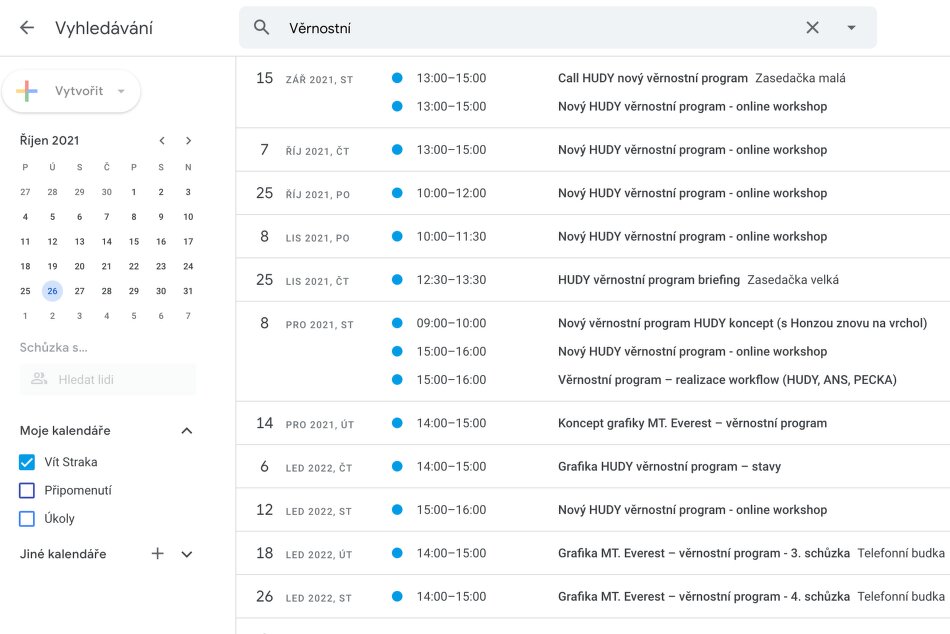Click the blue dot of 12:30–13:30 event
950x634 pixels.
[397, 279]
